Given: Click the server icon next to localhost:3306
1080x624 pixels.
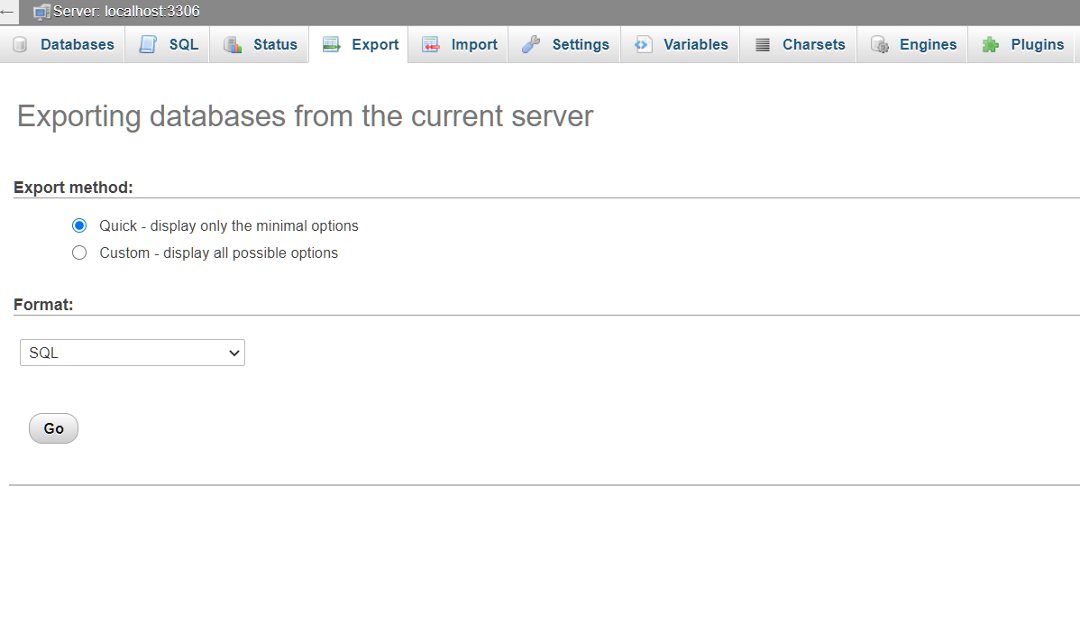Looking at the screenshot, I should tap(42, 11).
